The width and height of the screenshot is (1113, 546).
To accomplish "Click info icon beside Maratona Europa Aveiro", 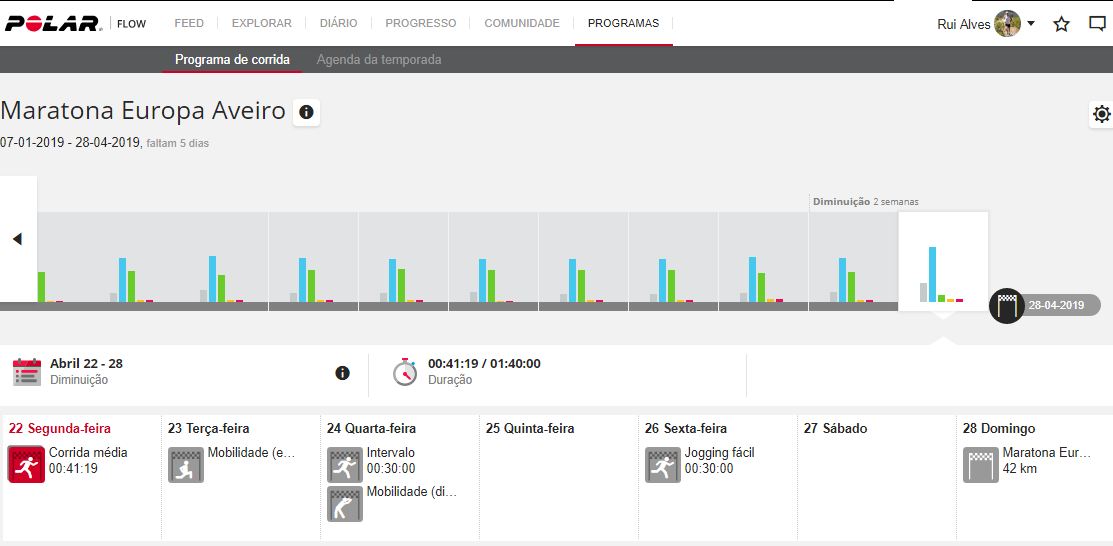I will [306, 112].
